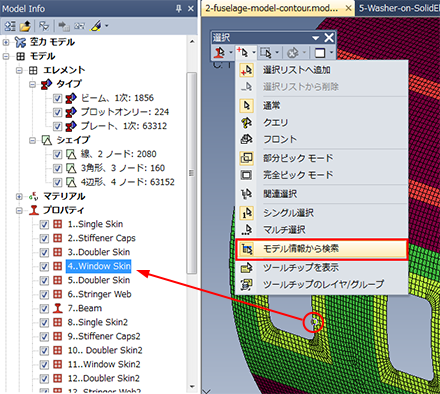Expand the マテリアル tree node

19,197
